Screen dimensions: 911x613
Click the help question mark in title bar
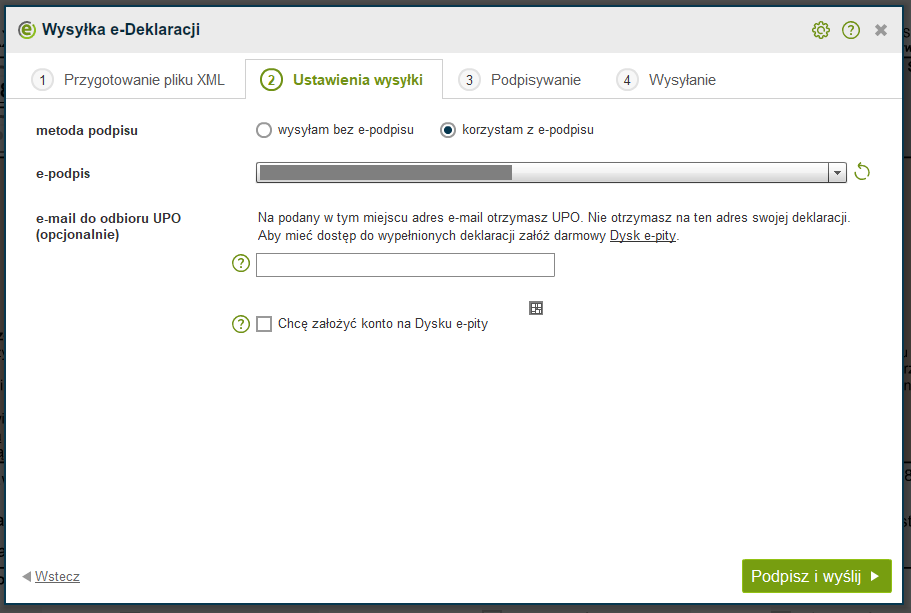pyautogui.click(x=851, y=30)
